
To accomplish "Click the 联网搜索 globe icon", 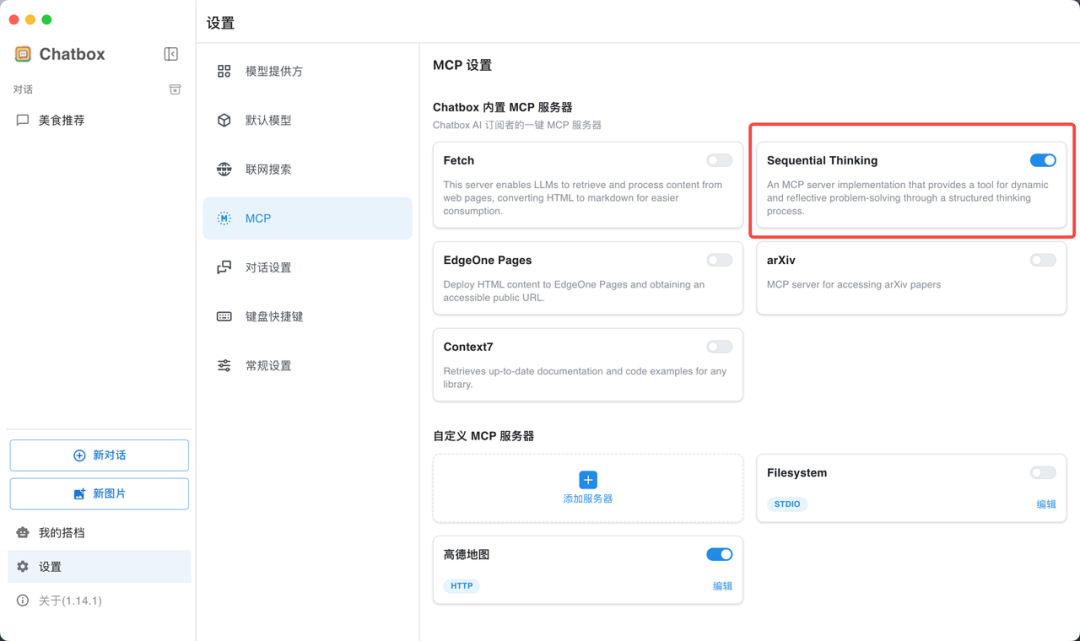I will [x=224, y=169].
